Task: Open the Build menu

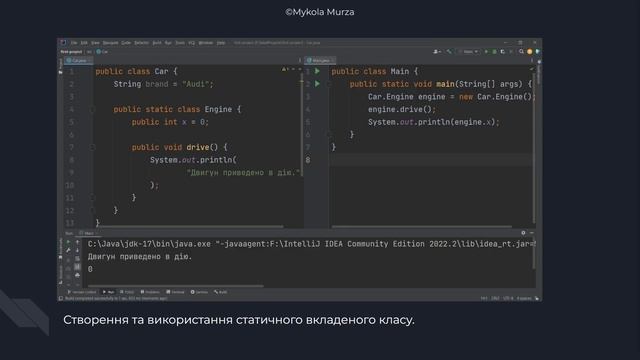Action: coord(157,42)
